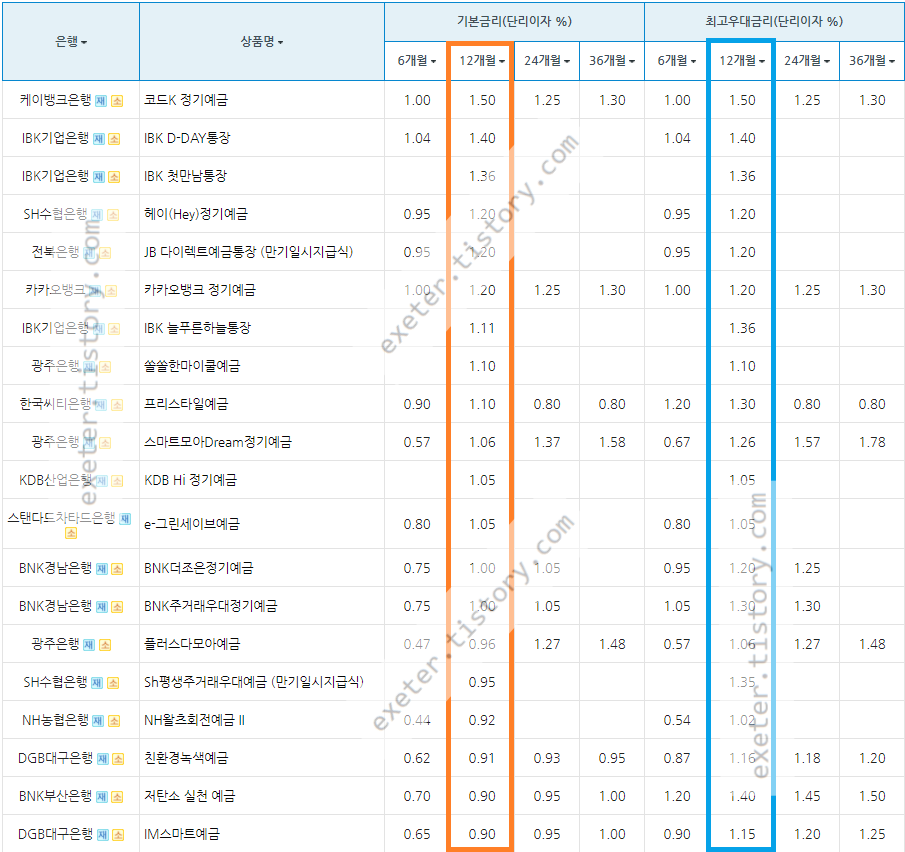Sort by 최고우대금리 24개월 column
The width and height of the screenshot is (905, 852).
(807, 60)
